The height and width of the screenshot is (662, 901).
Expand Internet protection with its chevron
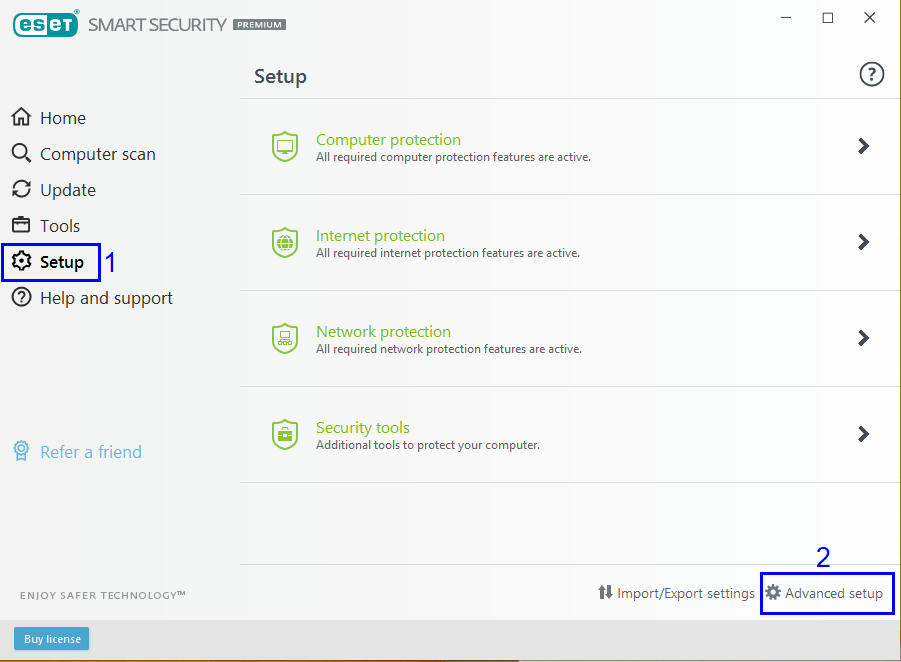point(863,242)
